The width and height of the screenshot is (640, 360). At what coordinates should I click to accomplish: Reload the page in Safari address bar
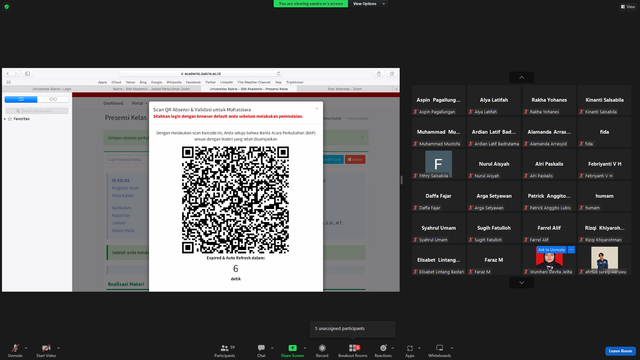click(278, 73)
